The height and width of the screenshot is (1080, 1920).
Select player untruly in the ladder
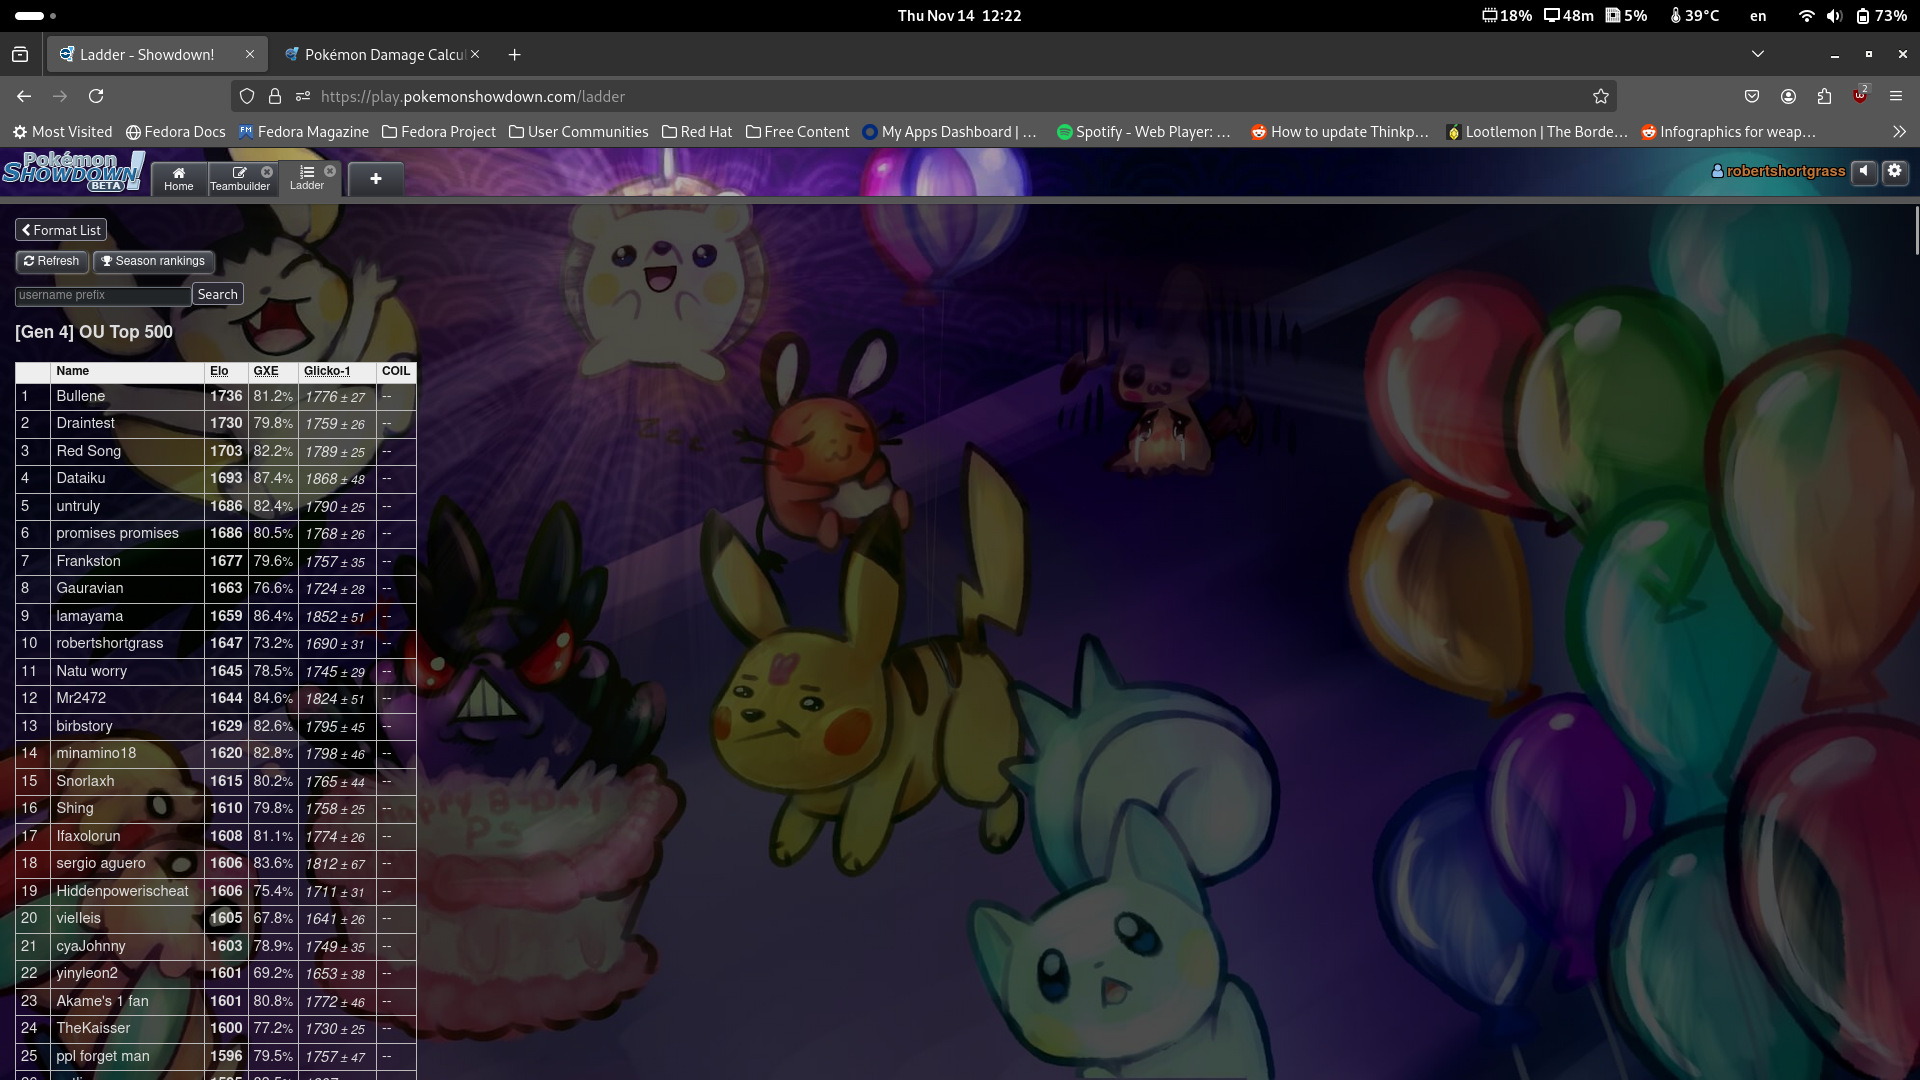point(78,506)
